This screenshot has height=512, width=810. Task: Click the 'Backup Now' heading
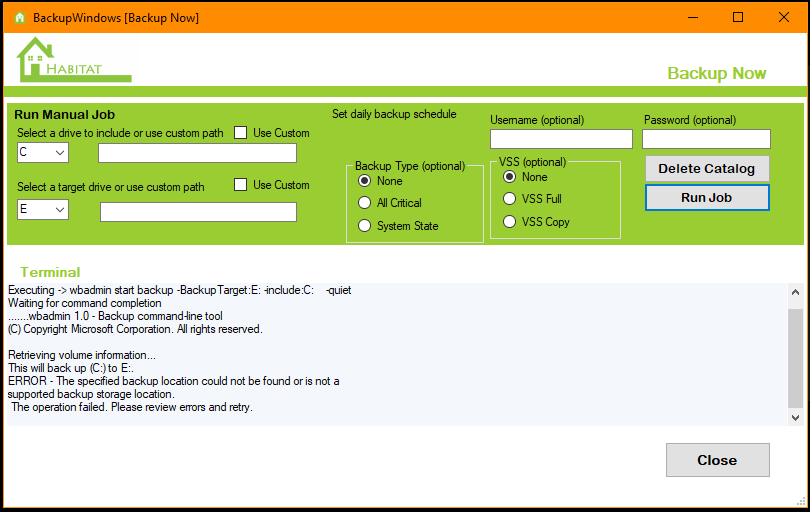(716, 73)
